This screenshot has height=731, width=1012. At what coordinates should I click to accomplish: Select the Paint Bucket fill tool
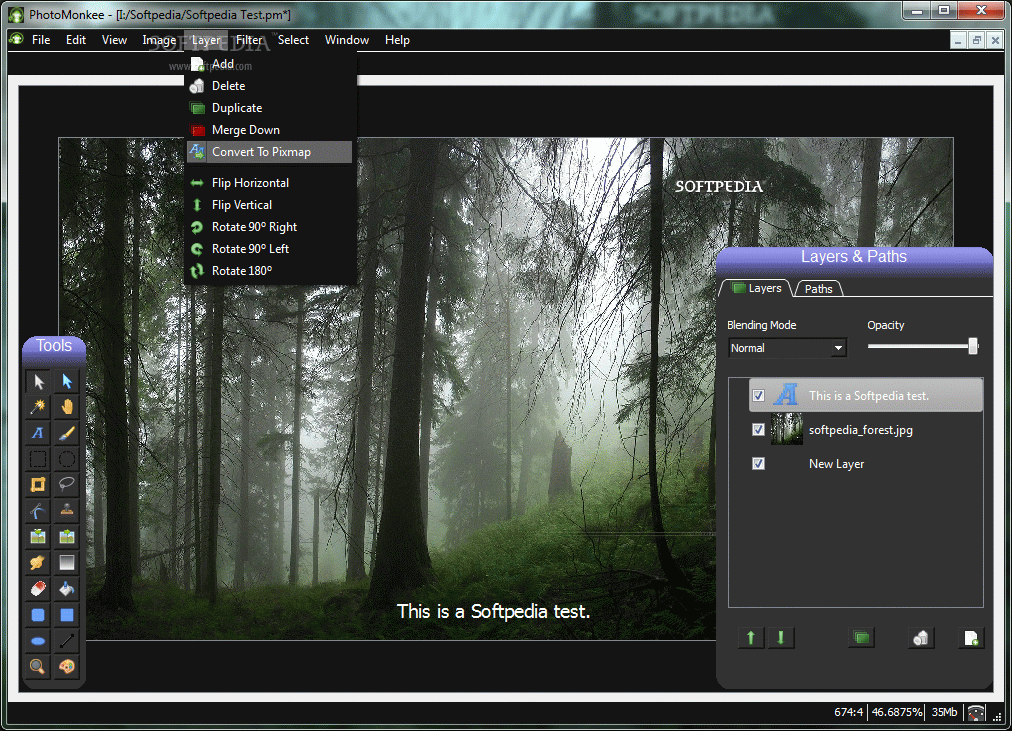(66, 588)
